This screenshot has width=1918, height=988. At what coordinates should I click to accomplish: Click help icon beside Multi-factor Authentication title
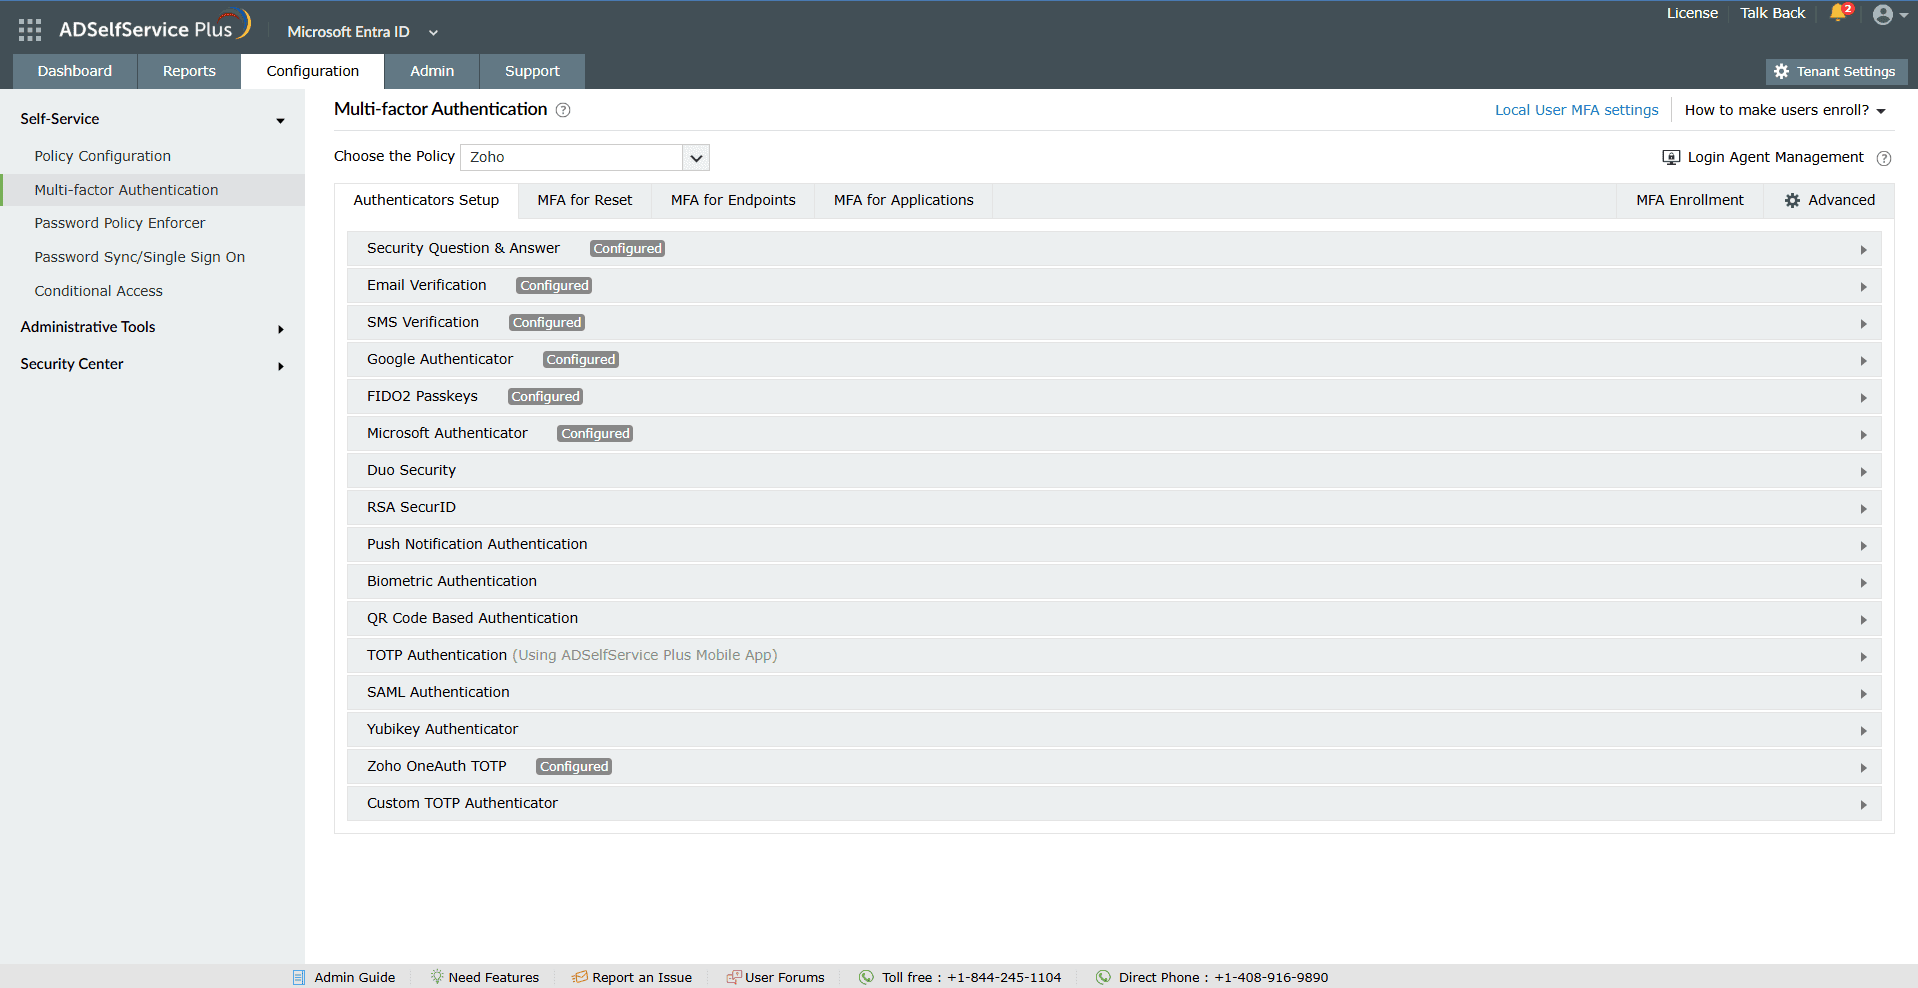click(x=563, y=110)
